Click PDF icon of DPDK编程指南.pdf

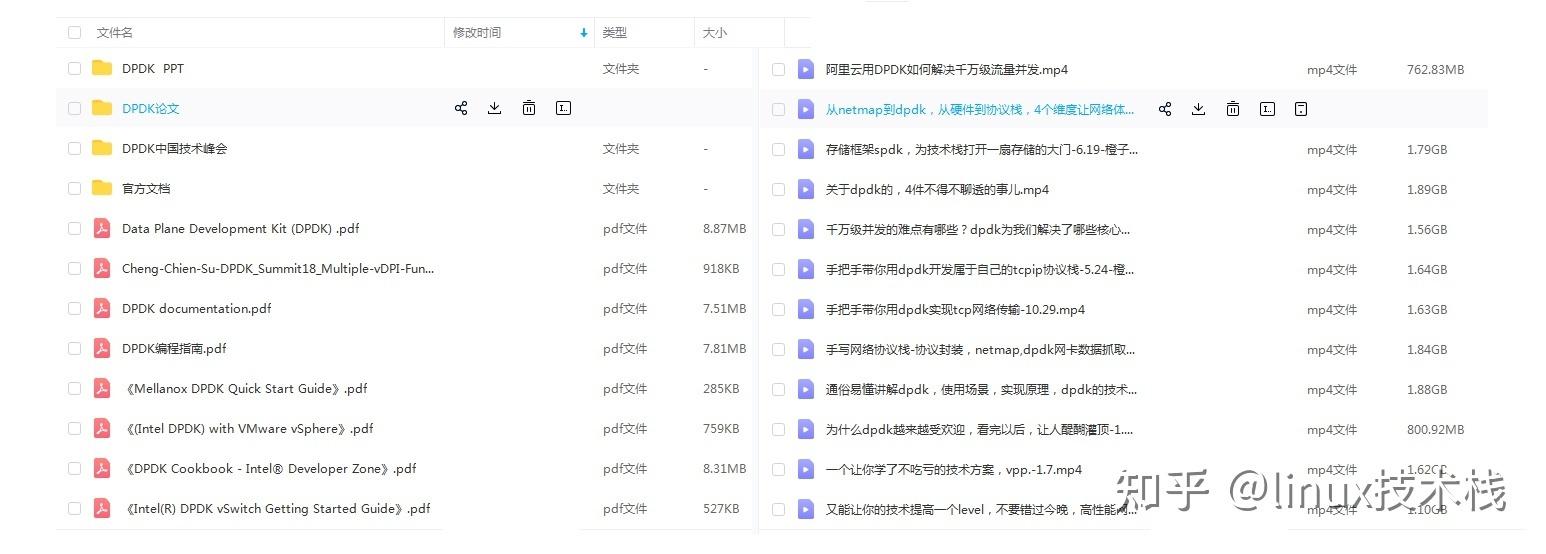point(102,348)
